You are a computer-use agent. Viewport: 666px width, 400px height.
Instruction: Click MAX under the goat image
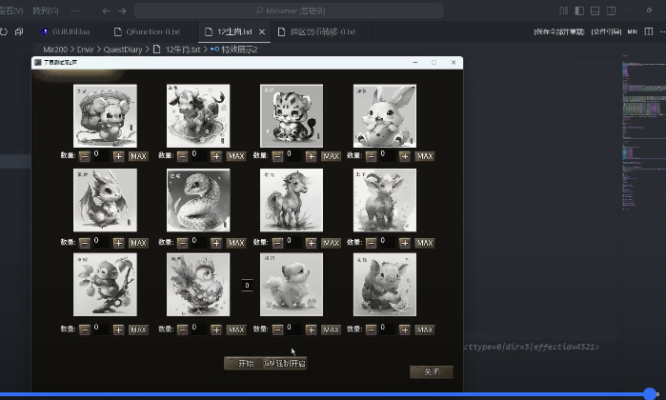[425, 243]
